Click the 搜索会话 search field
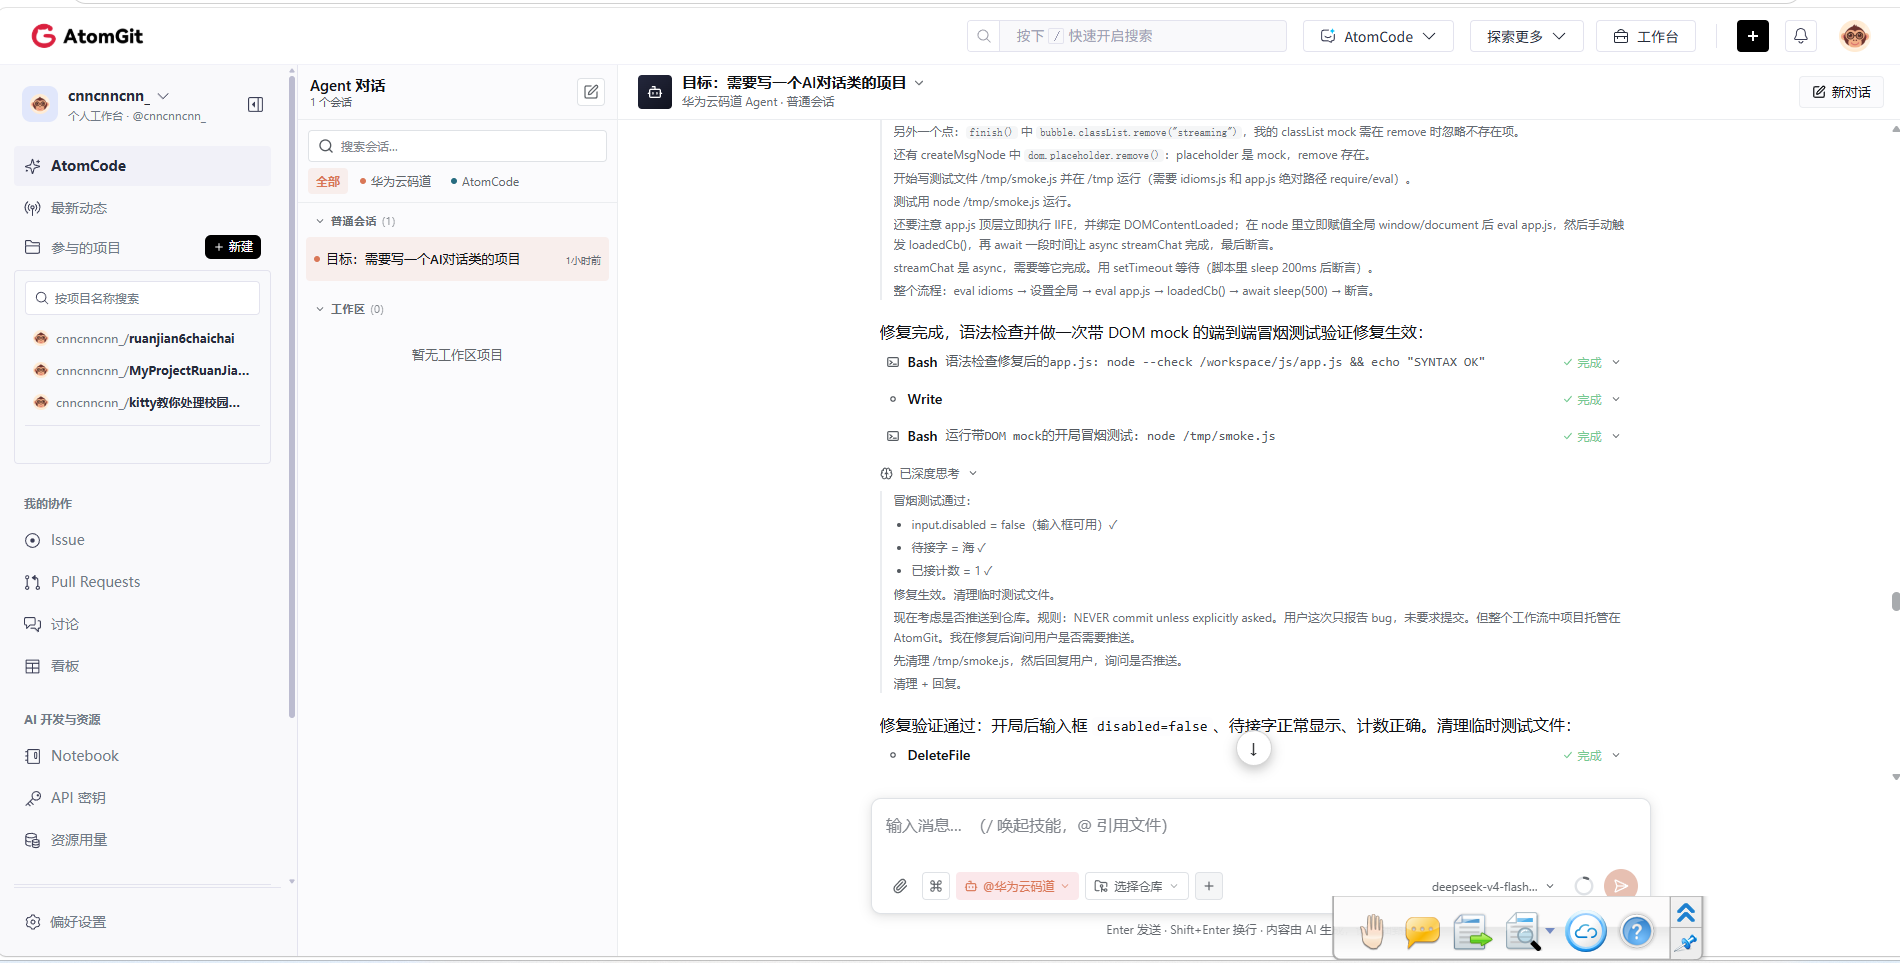The image size is (1900, 963). pyautogui.click(x=457, y=146)
